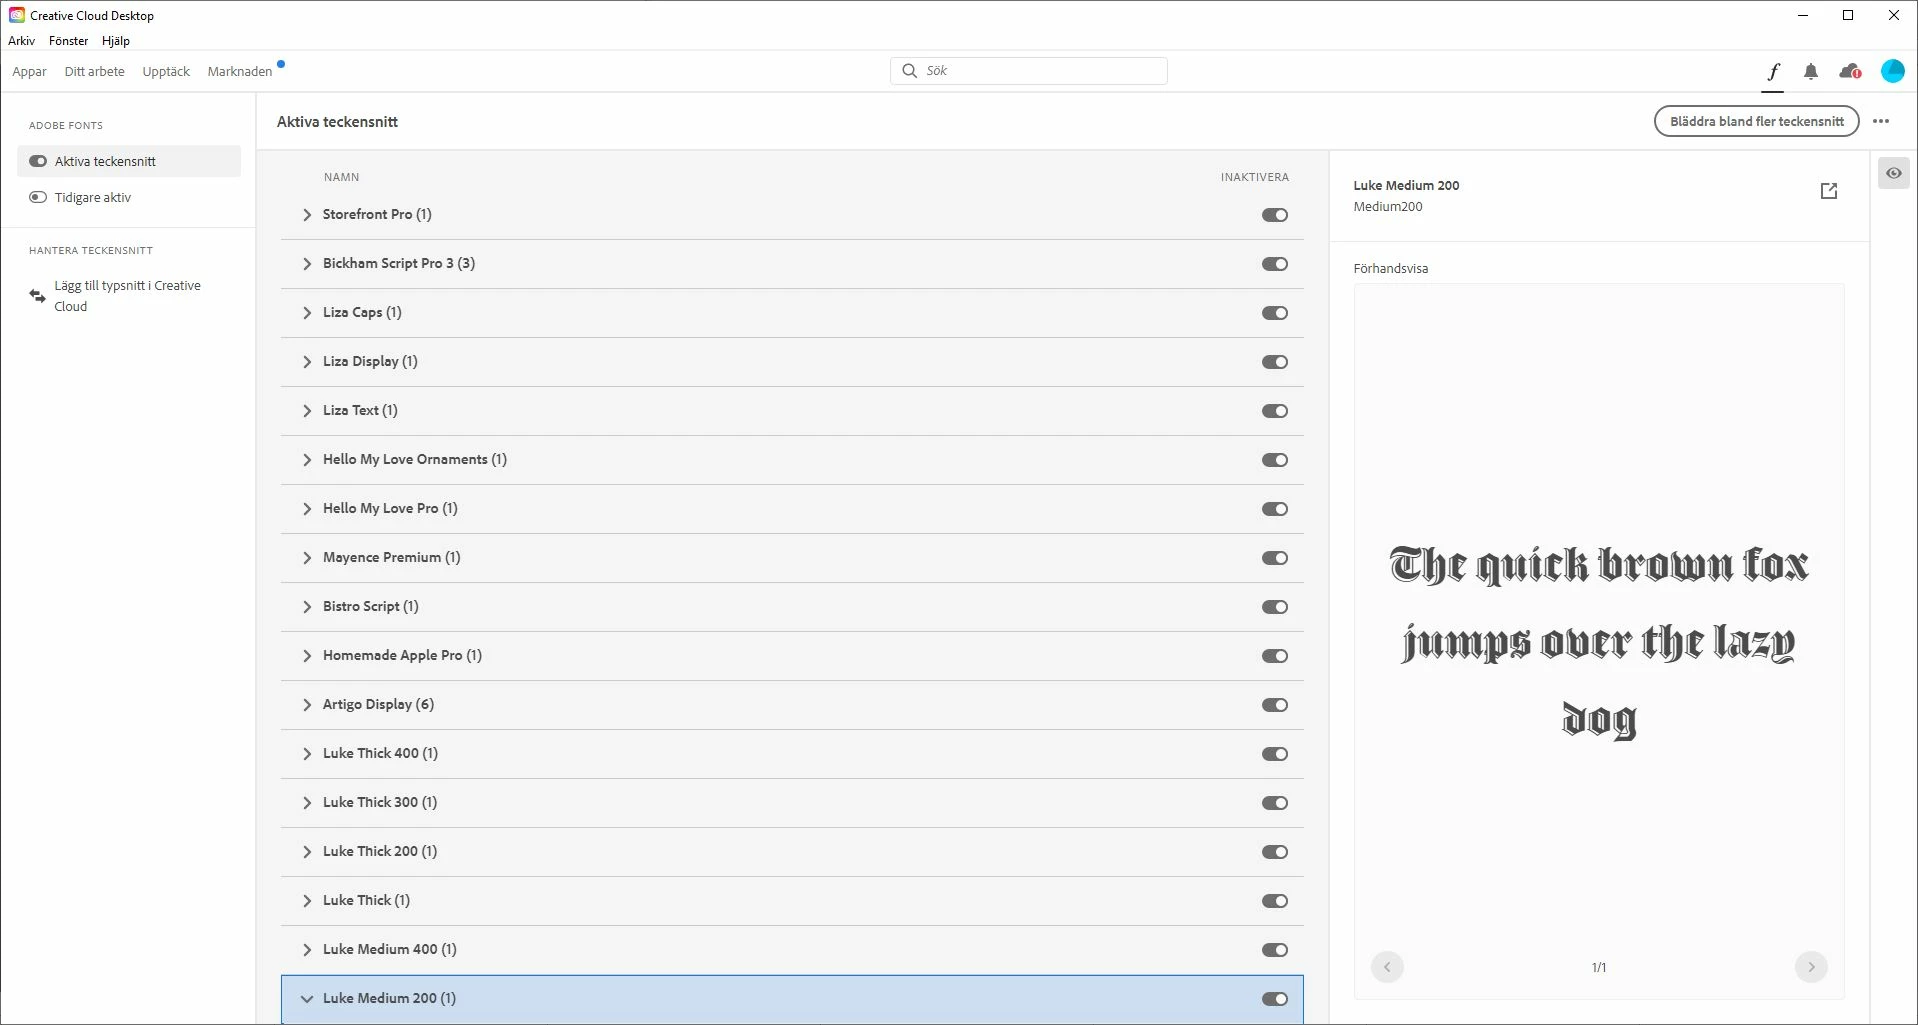The image size is (1918, 1025).
Task: Deactivate Artigo Display font family
Action: click(x=1275, y=705)
